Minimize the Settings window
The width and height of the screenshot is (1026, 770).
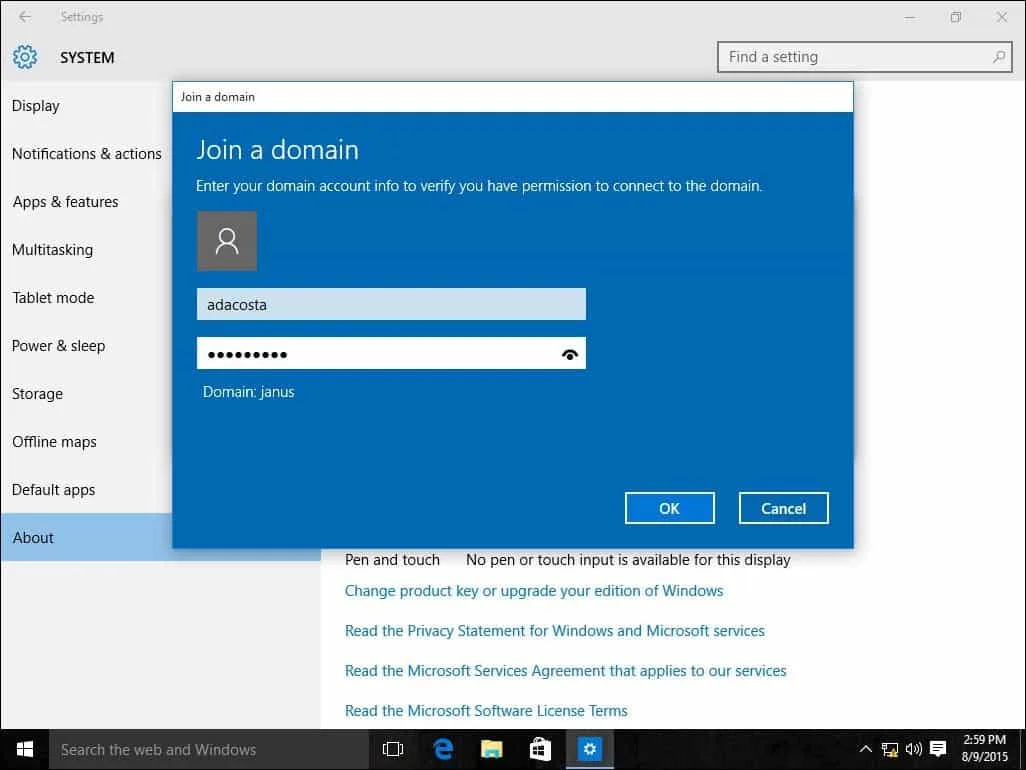910,17
